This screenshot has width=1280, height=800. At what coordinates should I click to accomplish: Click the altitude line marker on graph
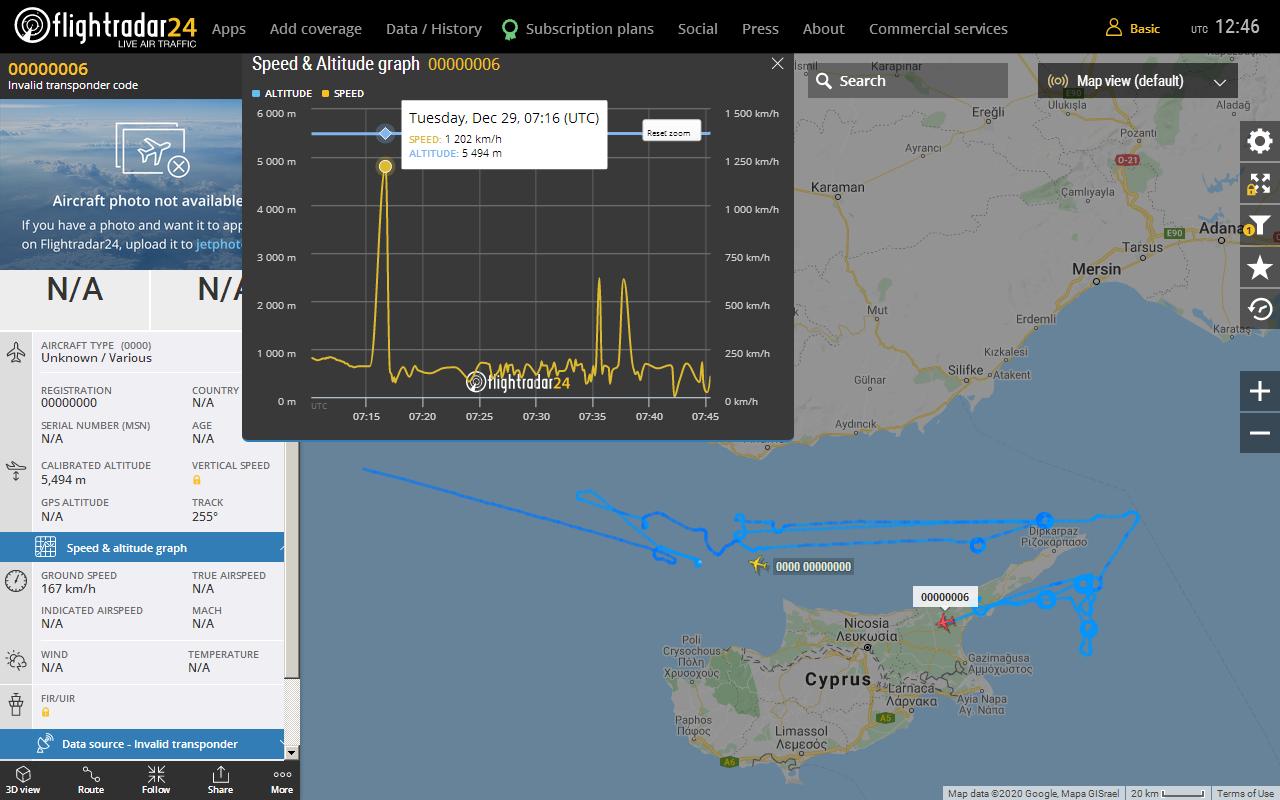(x=385, y=133)
